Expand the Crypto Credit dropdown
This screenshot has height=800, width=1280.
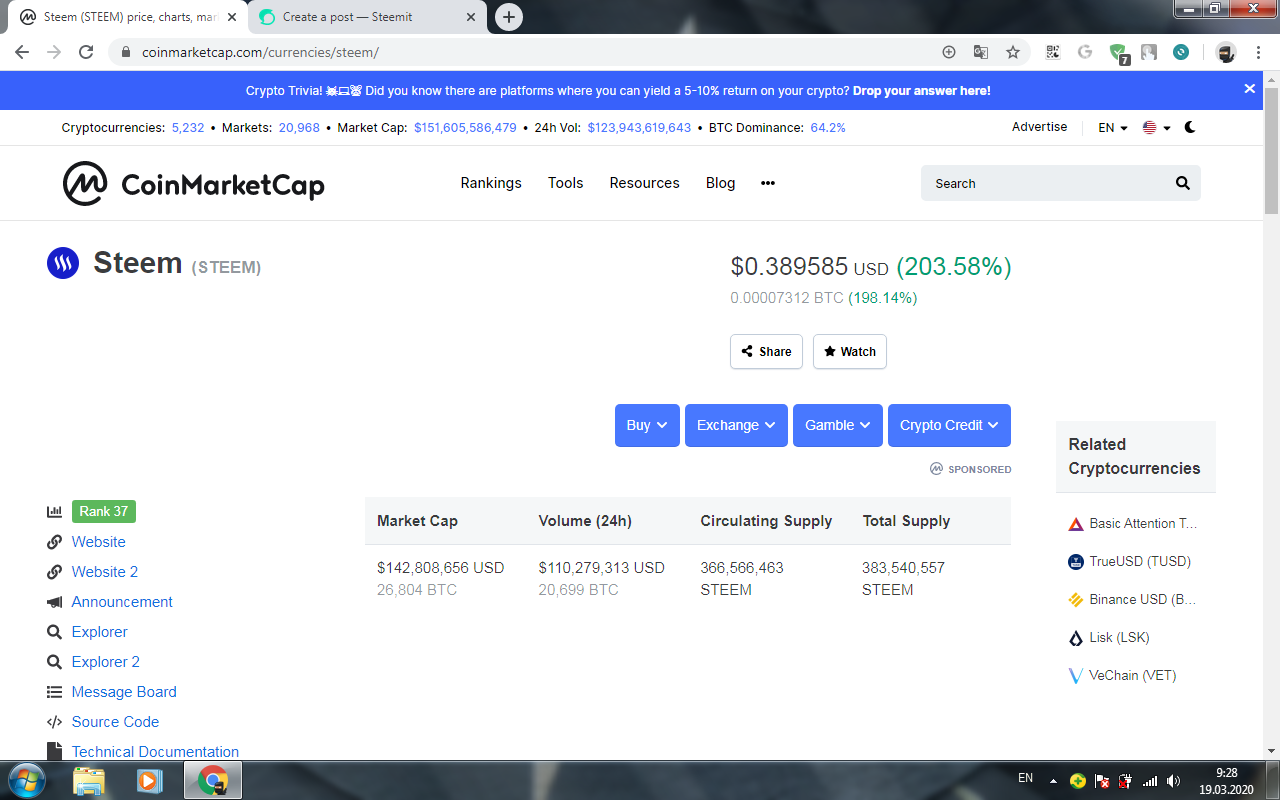(x=950, y=425)
